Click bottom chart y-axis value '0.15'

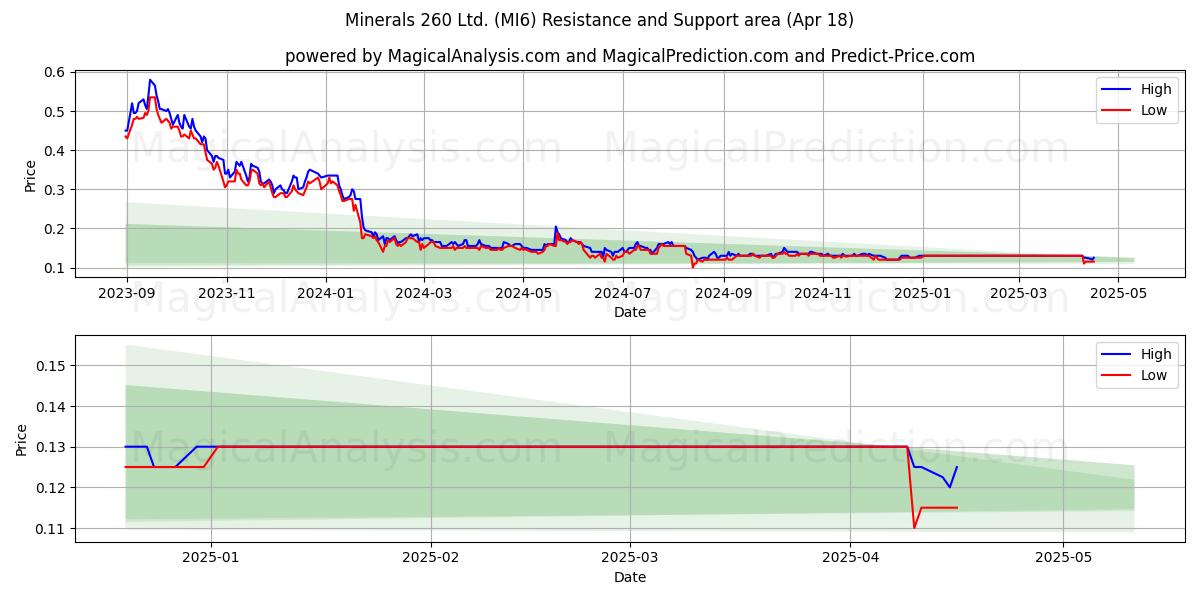coord(50,366)
